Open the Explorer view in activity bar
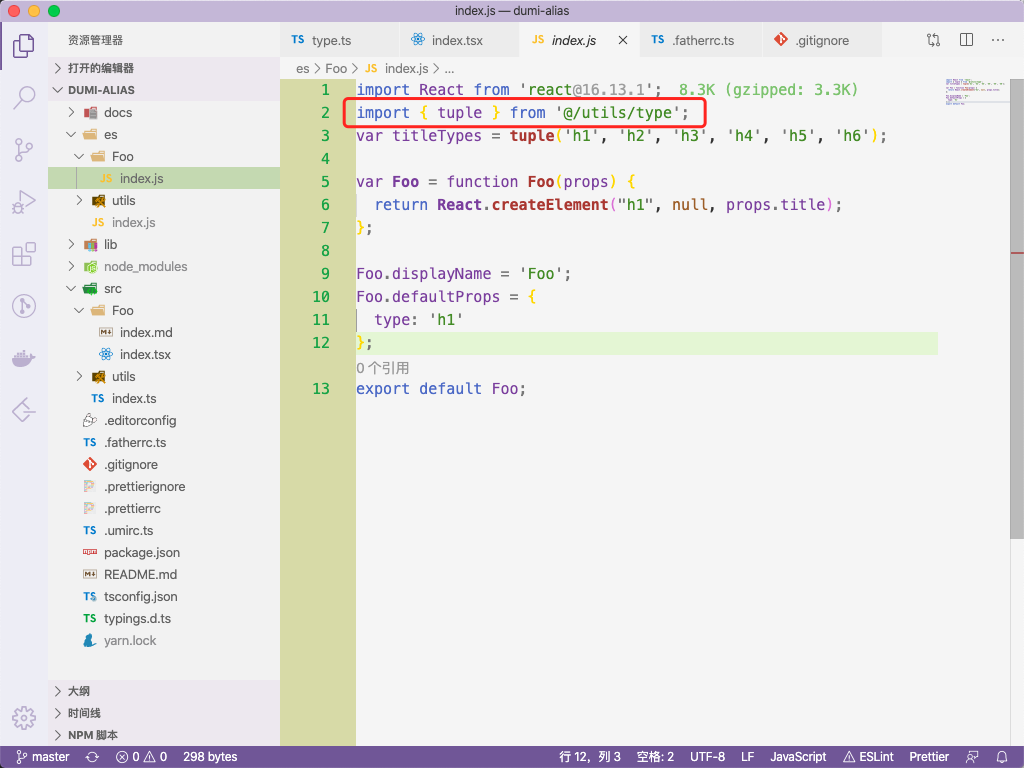 coord(24,46)
